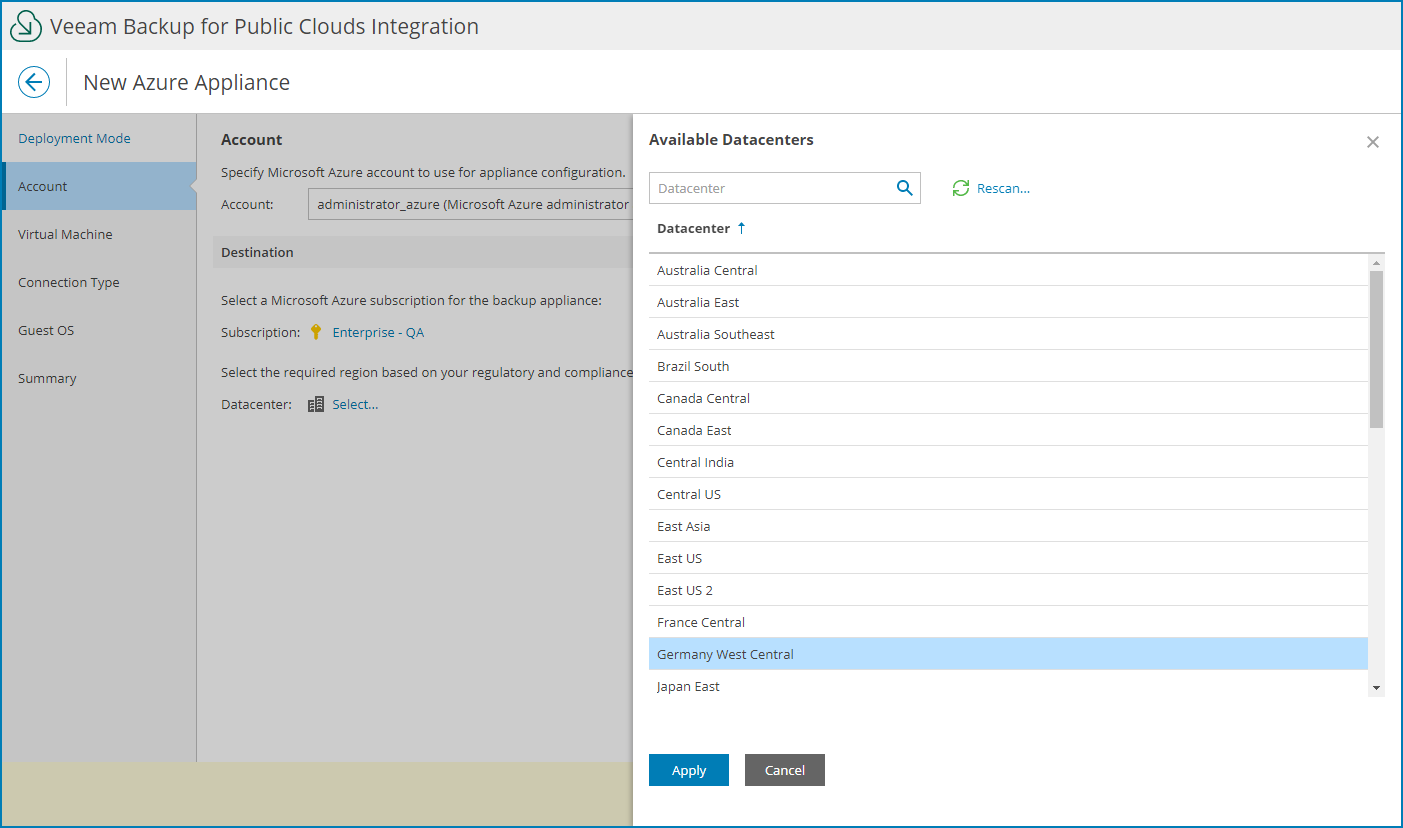Click inside the Datacenter search box
This screenshot has height=828, width=1403.
tap(770, 188)
